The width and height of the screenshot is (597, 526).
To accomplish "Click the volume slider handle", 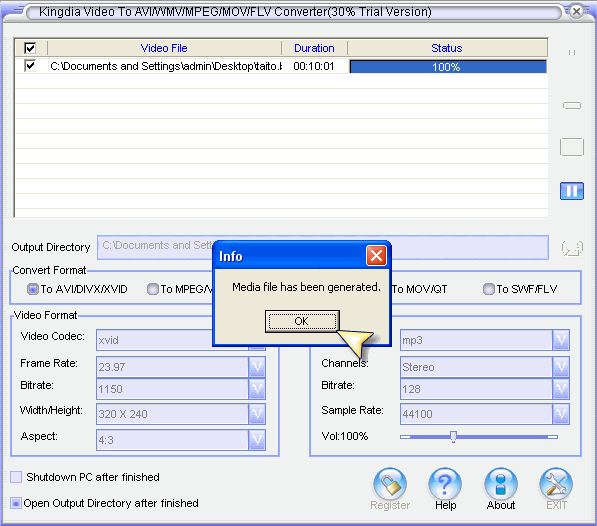I will [x=453, y=437].
